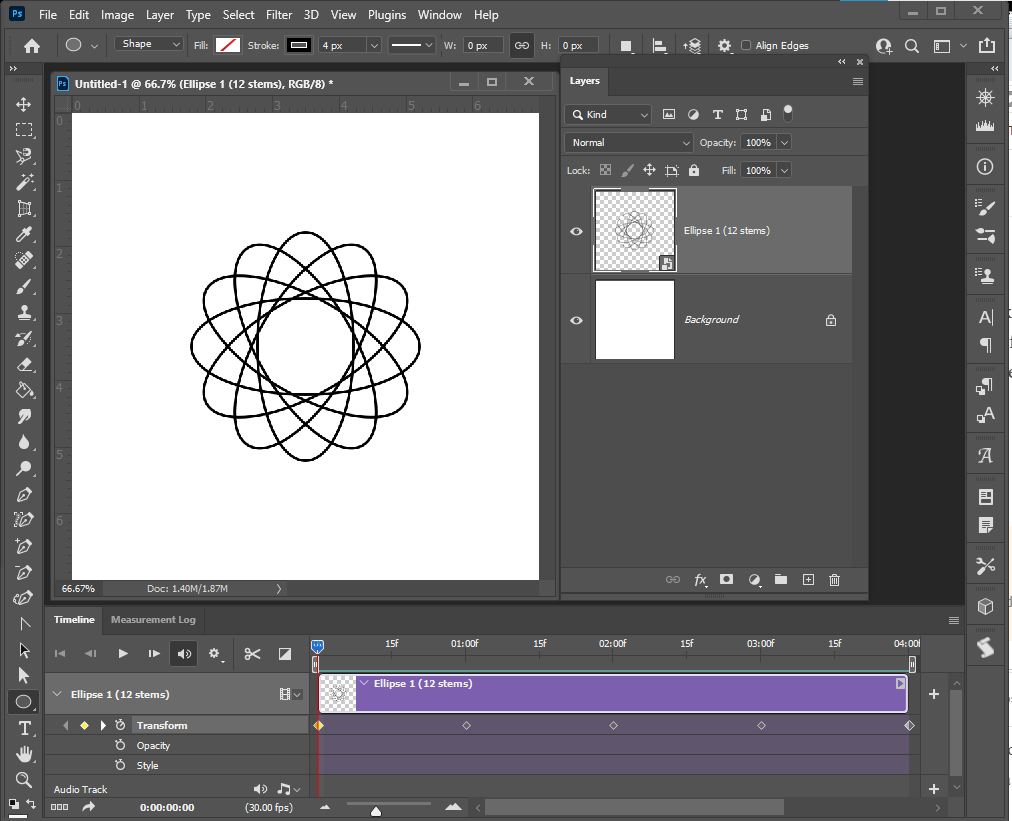This screenshot has height=821, width=1012.
Task: Add a layer style with the fx button
Action: (x=700, y=580)
